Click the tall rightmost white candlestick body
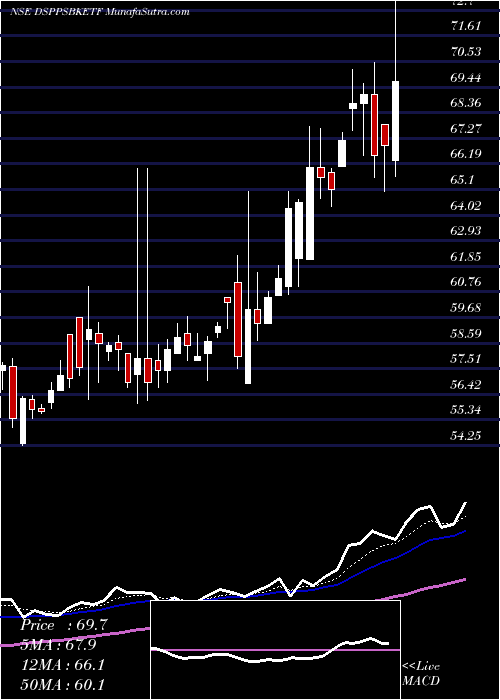 click(x=396, y=121)
